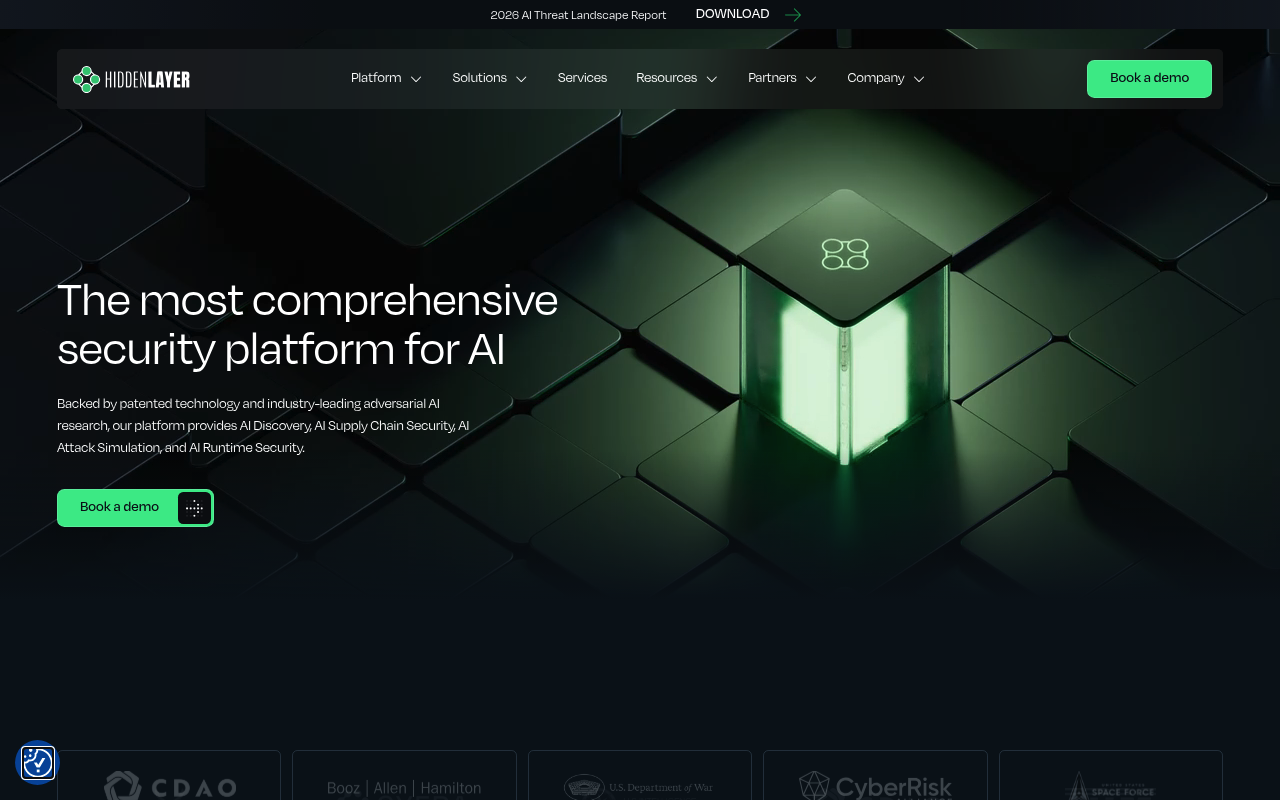The image size is (1280, 800).
Task: Expand the Resources menu chevron
Action: 712,79
